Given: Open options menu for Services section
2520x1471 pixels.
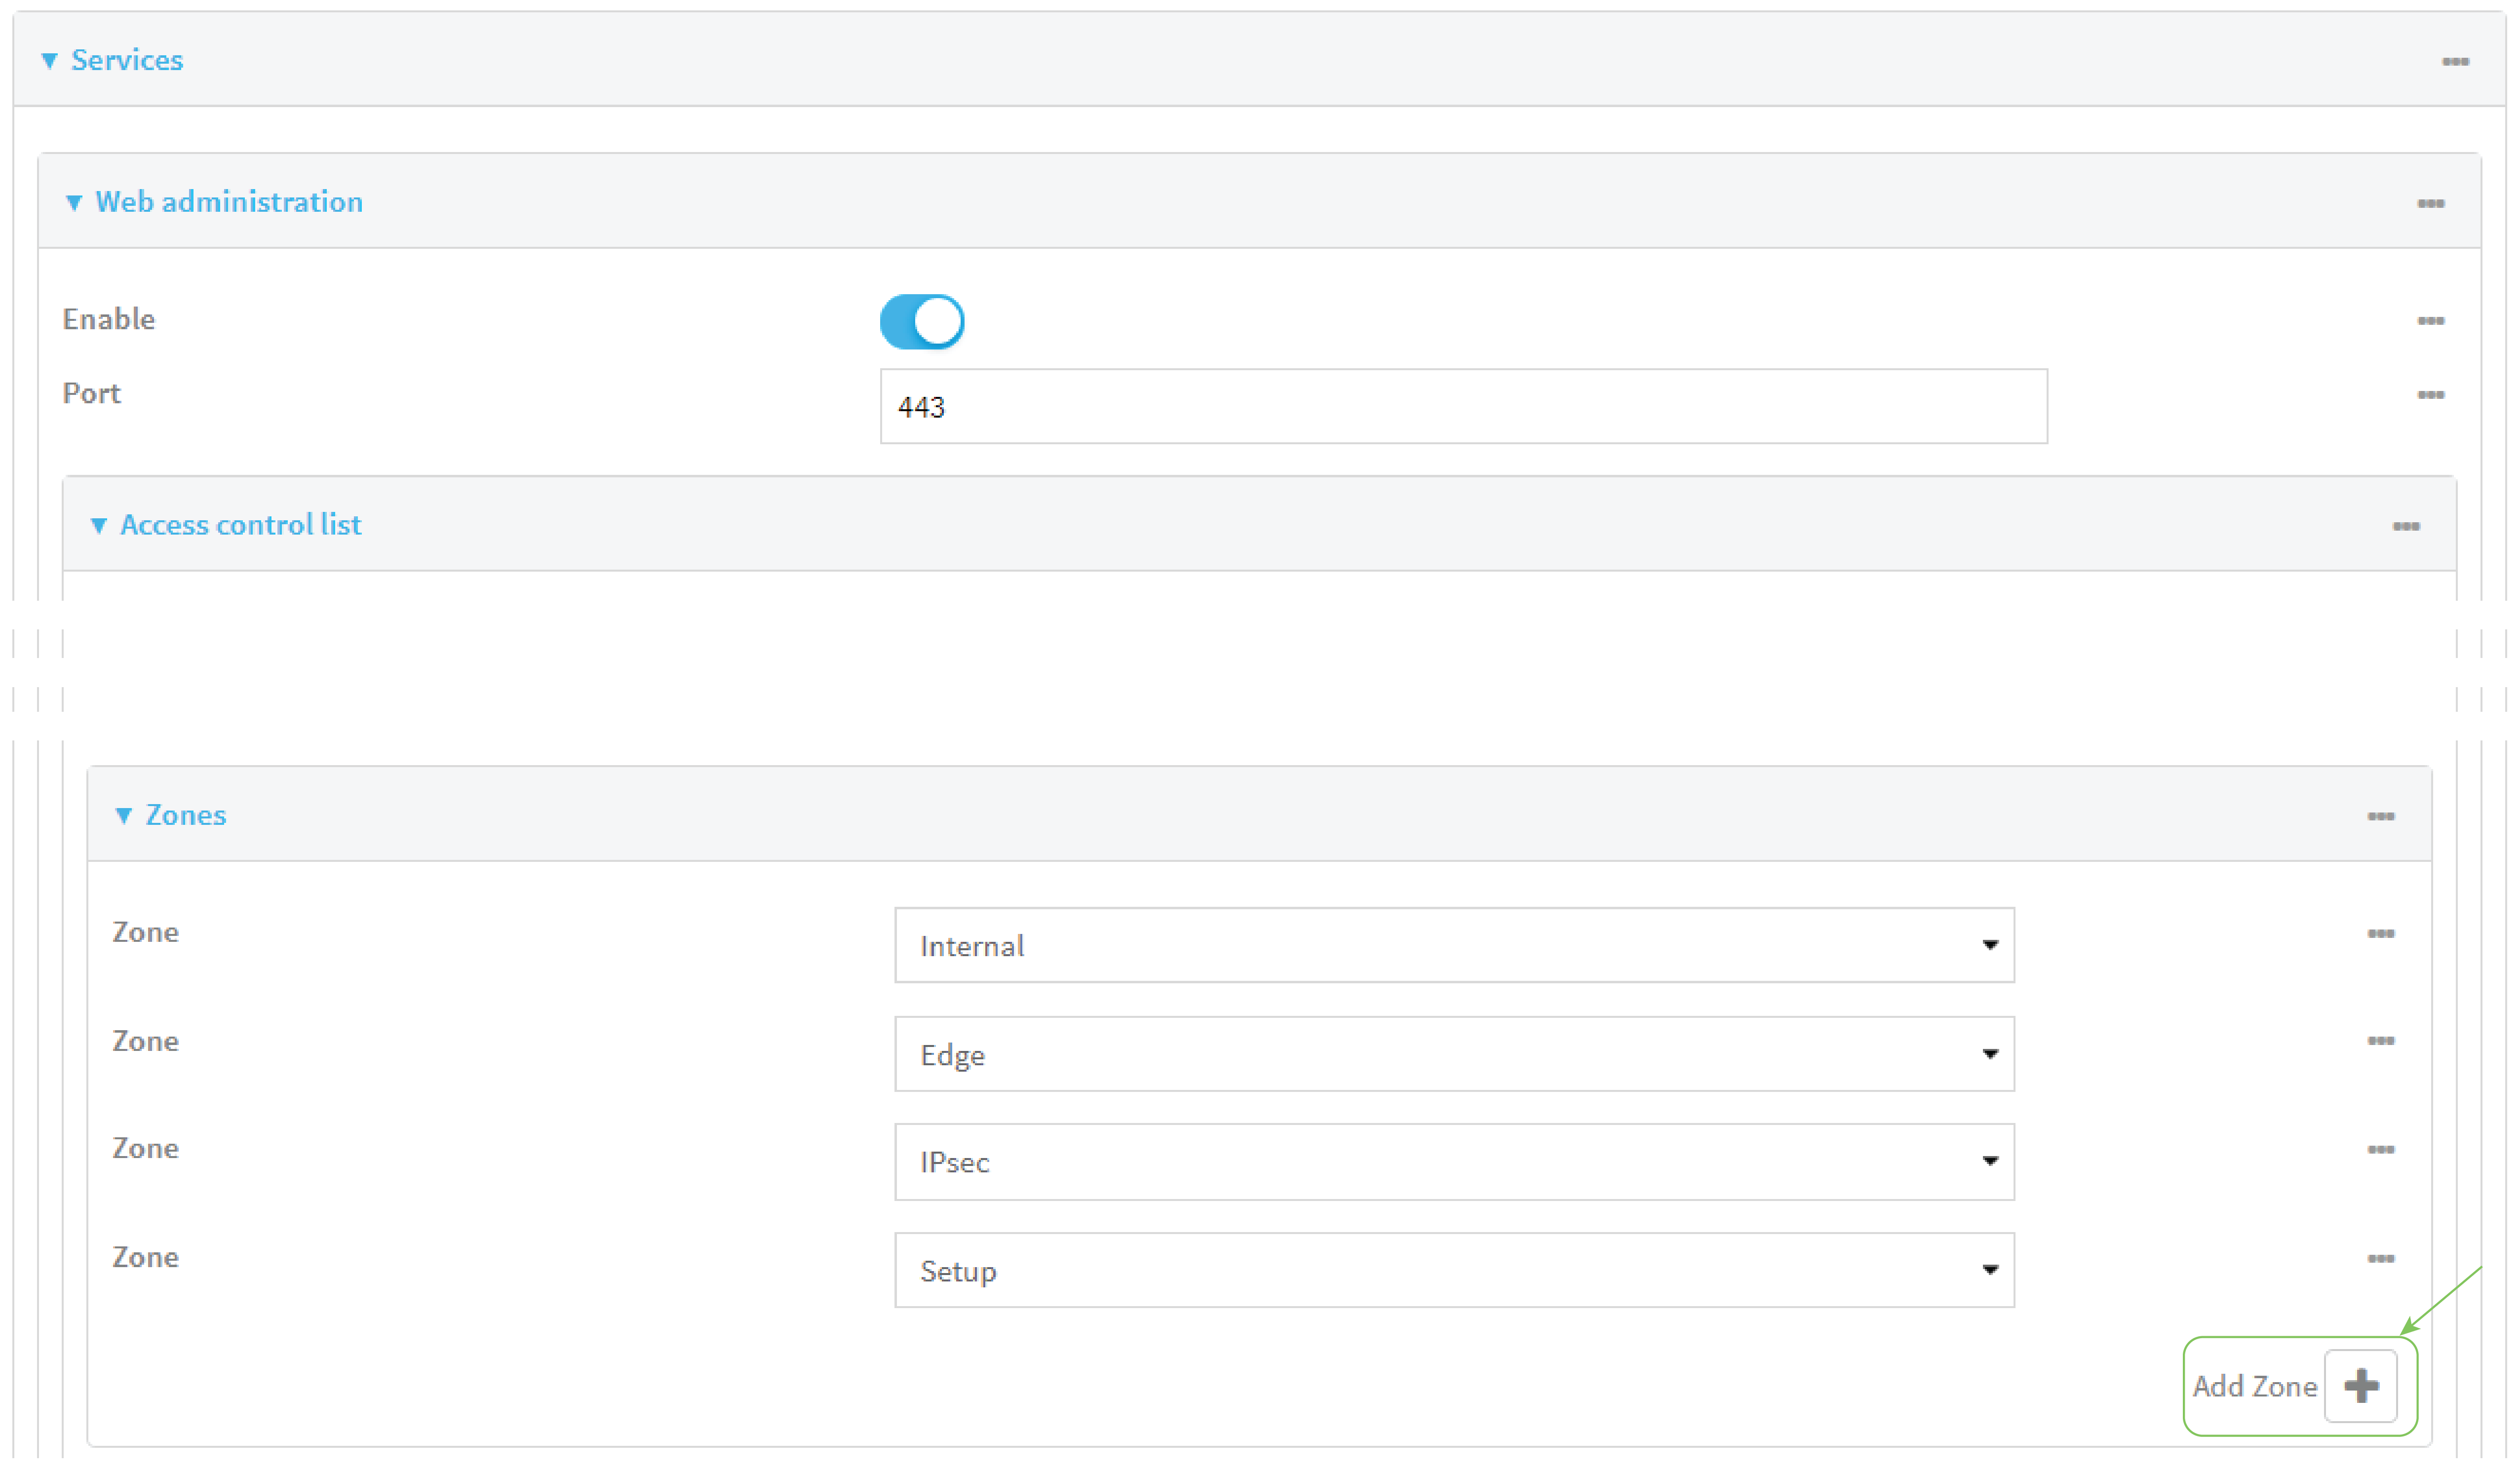Looking at the screenshot, I should point(2454,62).
